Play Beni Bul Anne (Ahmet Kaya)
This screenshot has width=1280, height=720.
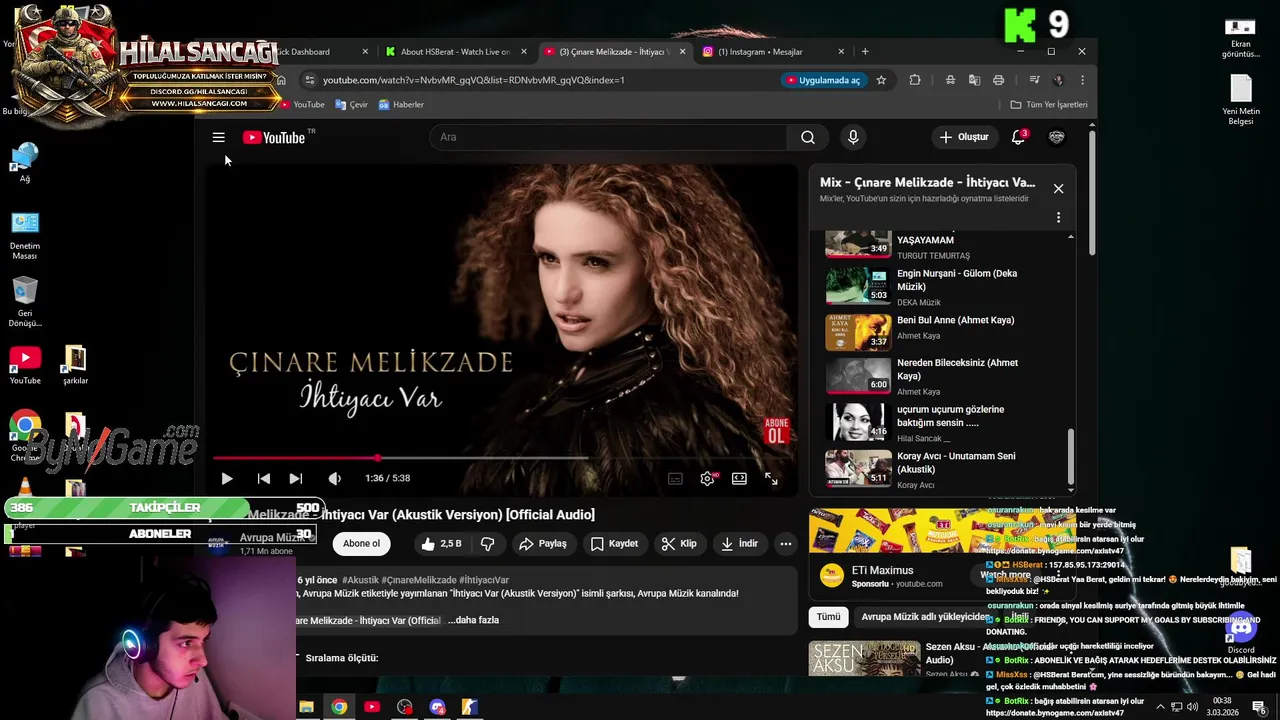(x=945, y=332)
